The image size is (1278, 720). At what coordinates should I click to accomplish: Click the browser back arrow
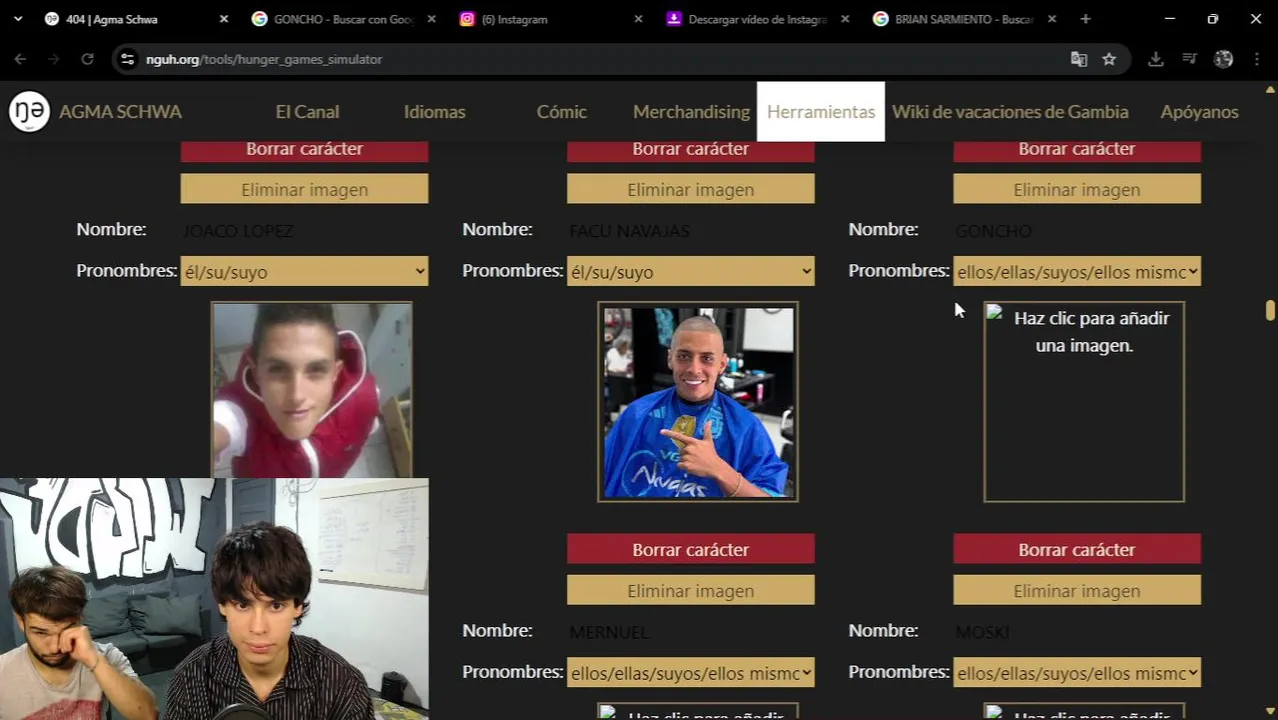point(20,59)
